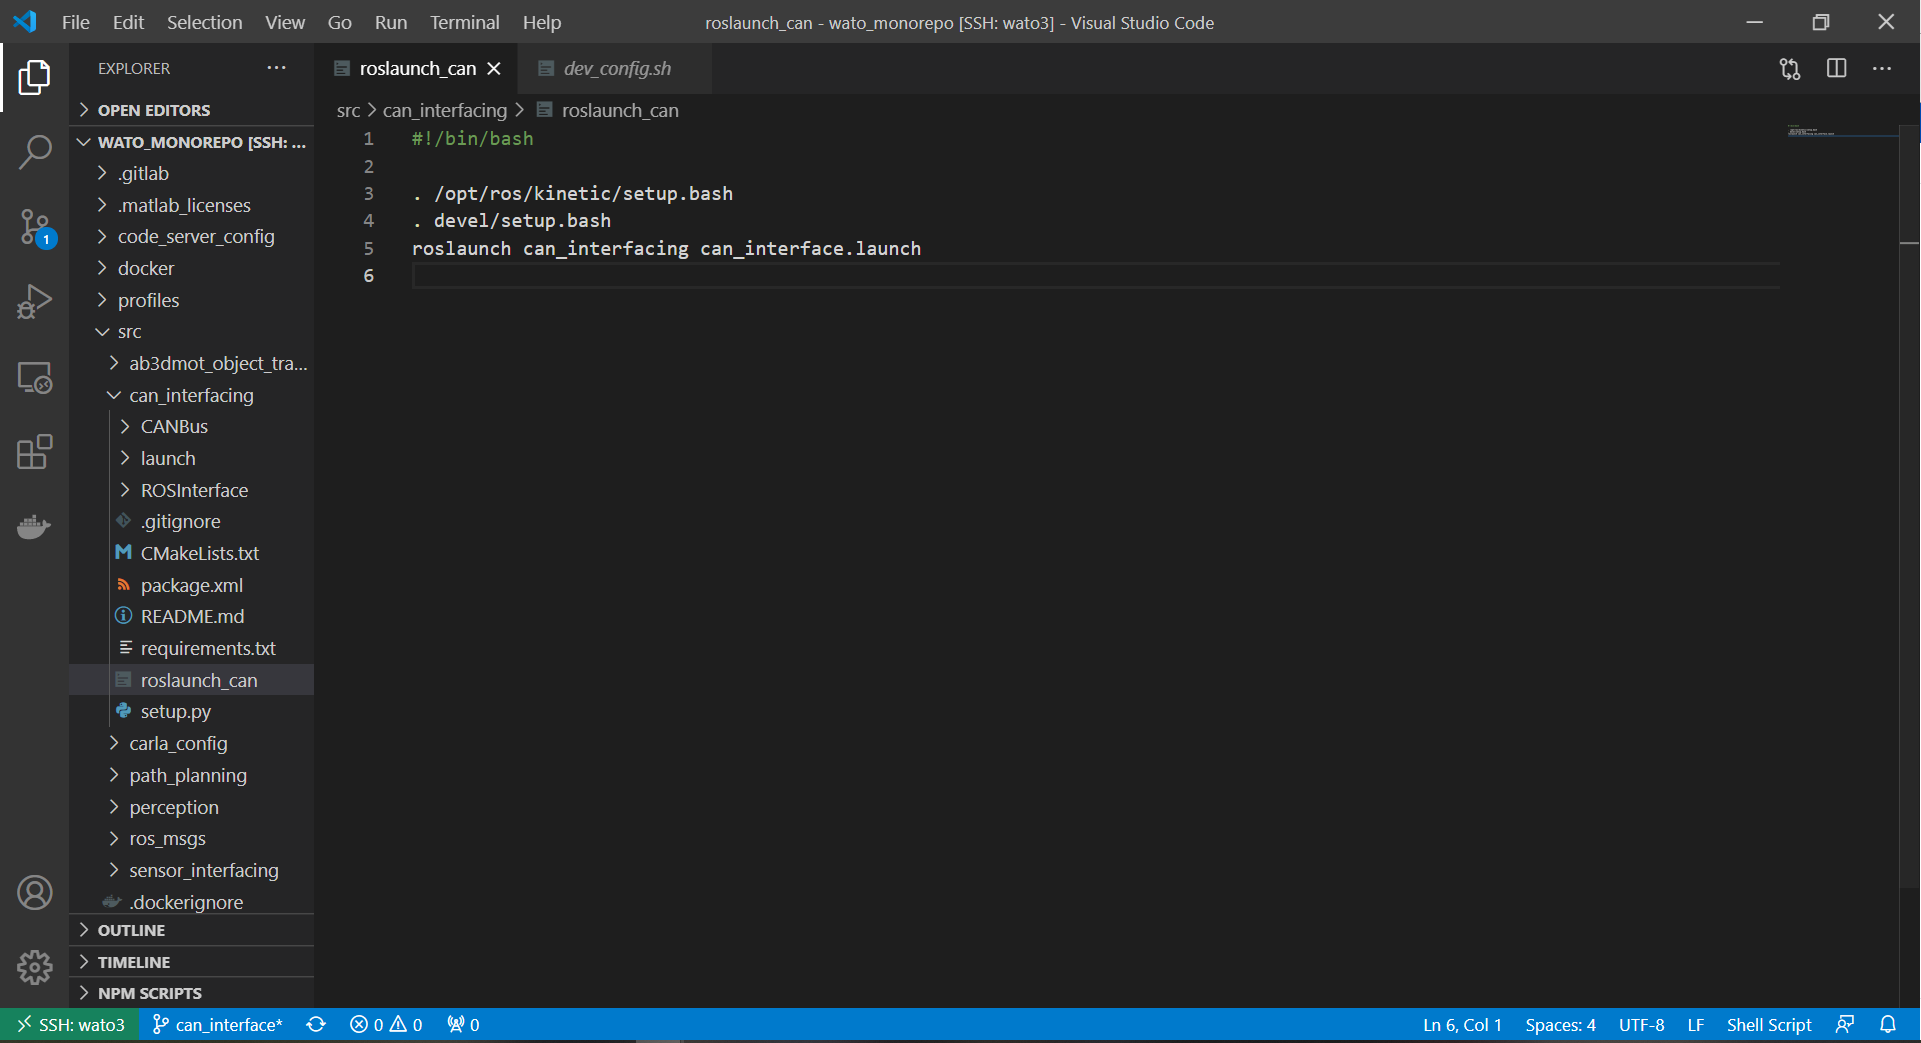Image resolution: width=1921 pixels, height=1043 pixels.
Task: Change end of line sequence LF
Action: (x=1696, y=1025)
